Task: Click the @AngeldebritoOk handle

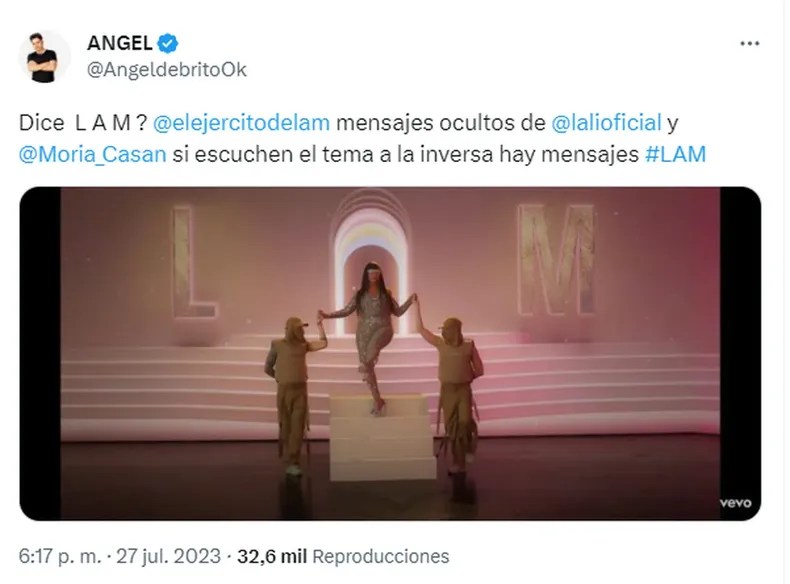Action: pyautogui.click(x=167, y=70)
